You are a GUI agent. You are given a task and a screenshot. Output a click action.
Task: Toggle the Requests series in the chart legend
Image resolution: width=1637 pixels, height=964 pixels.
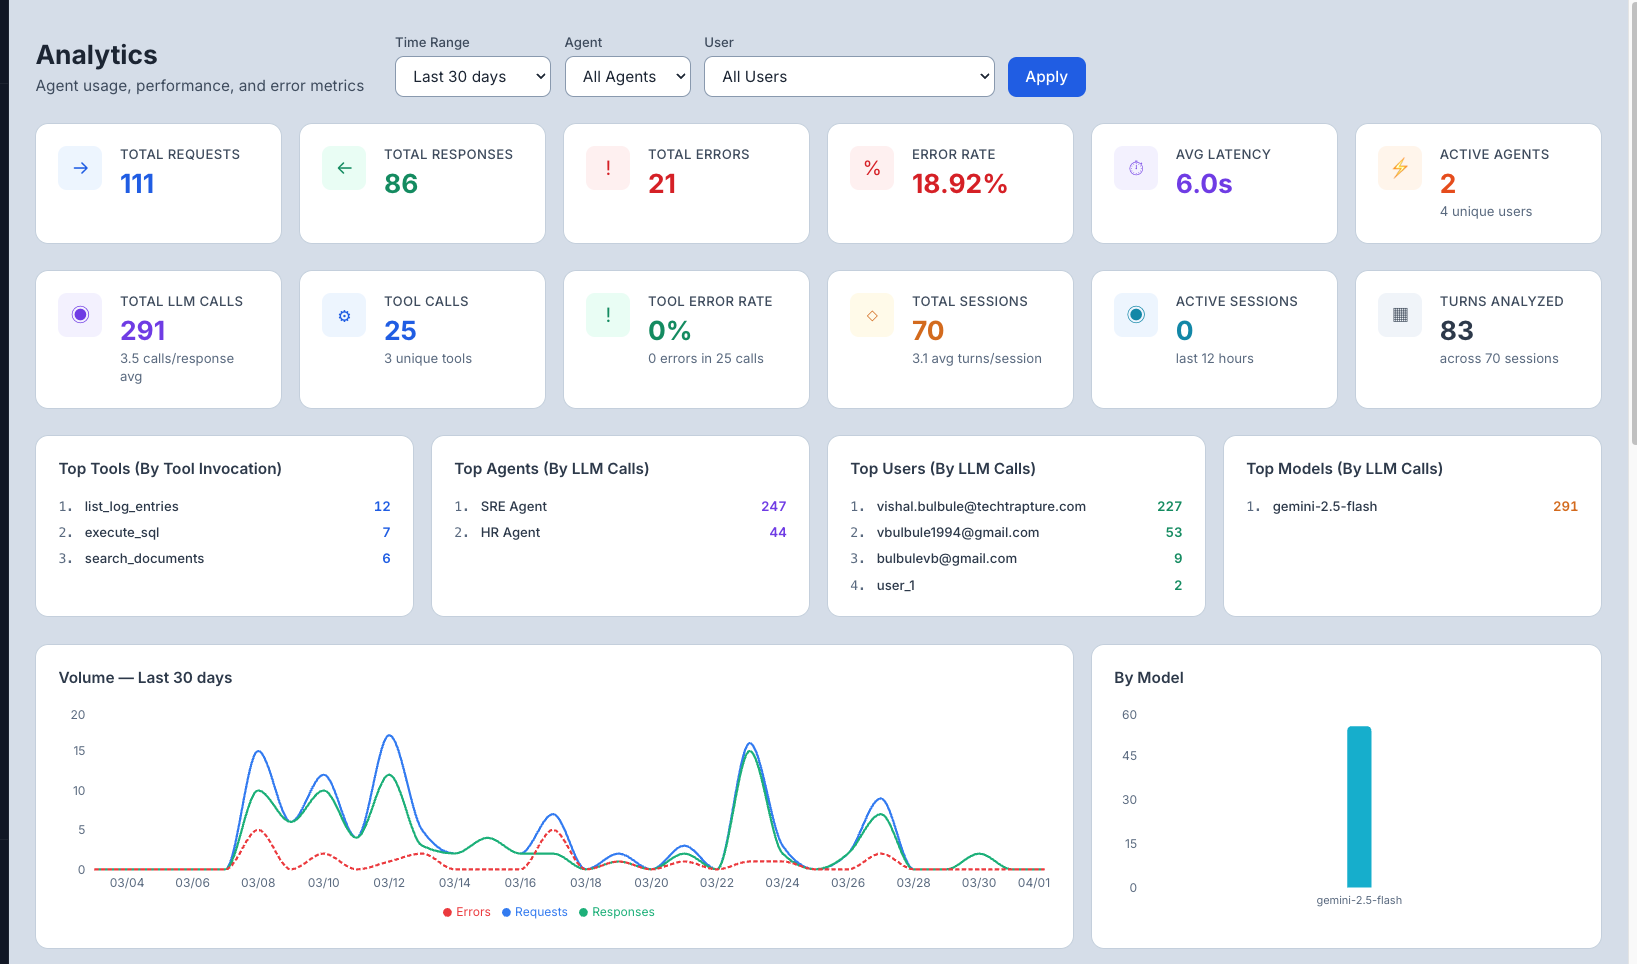534,911
